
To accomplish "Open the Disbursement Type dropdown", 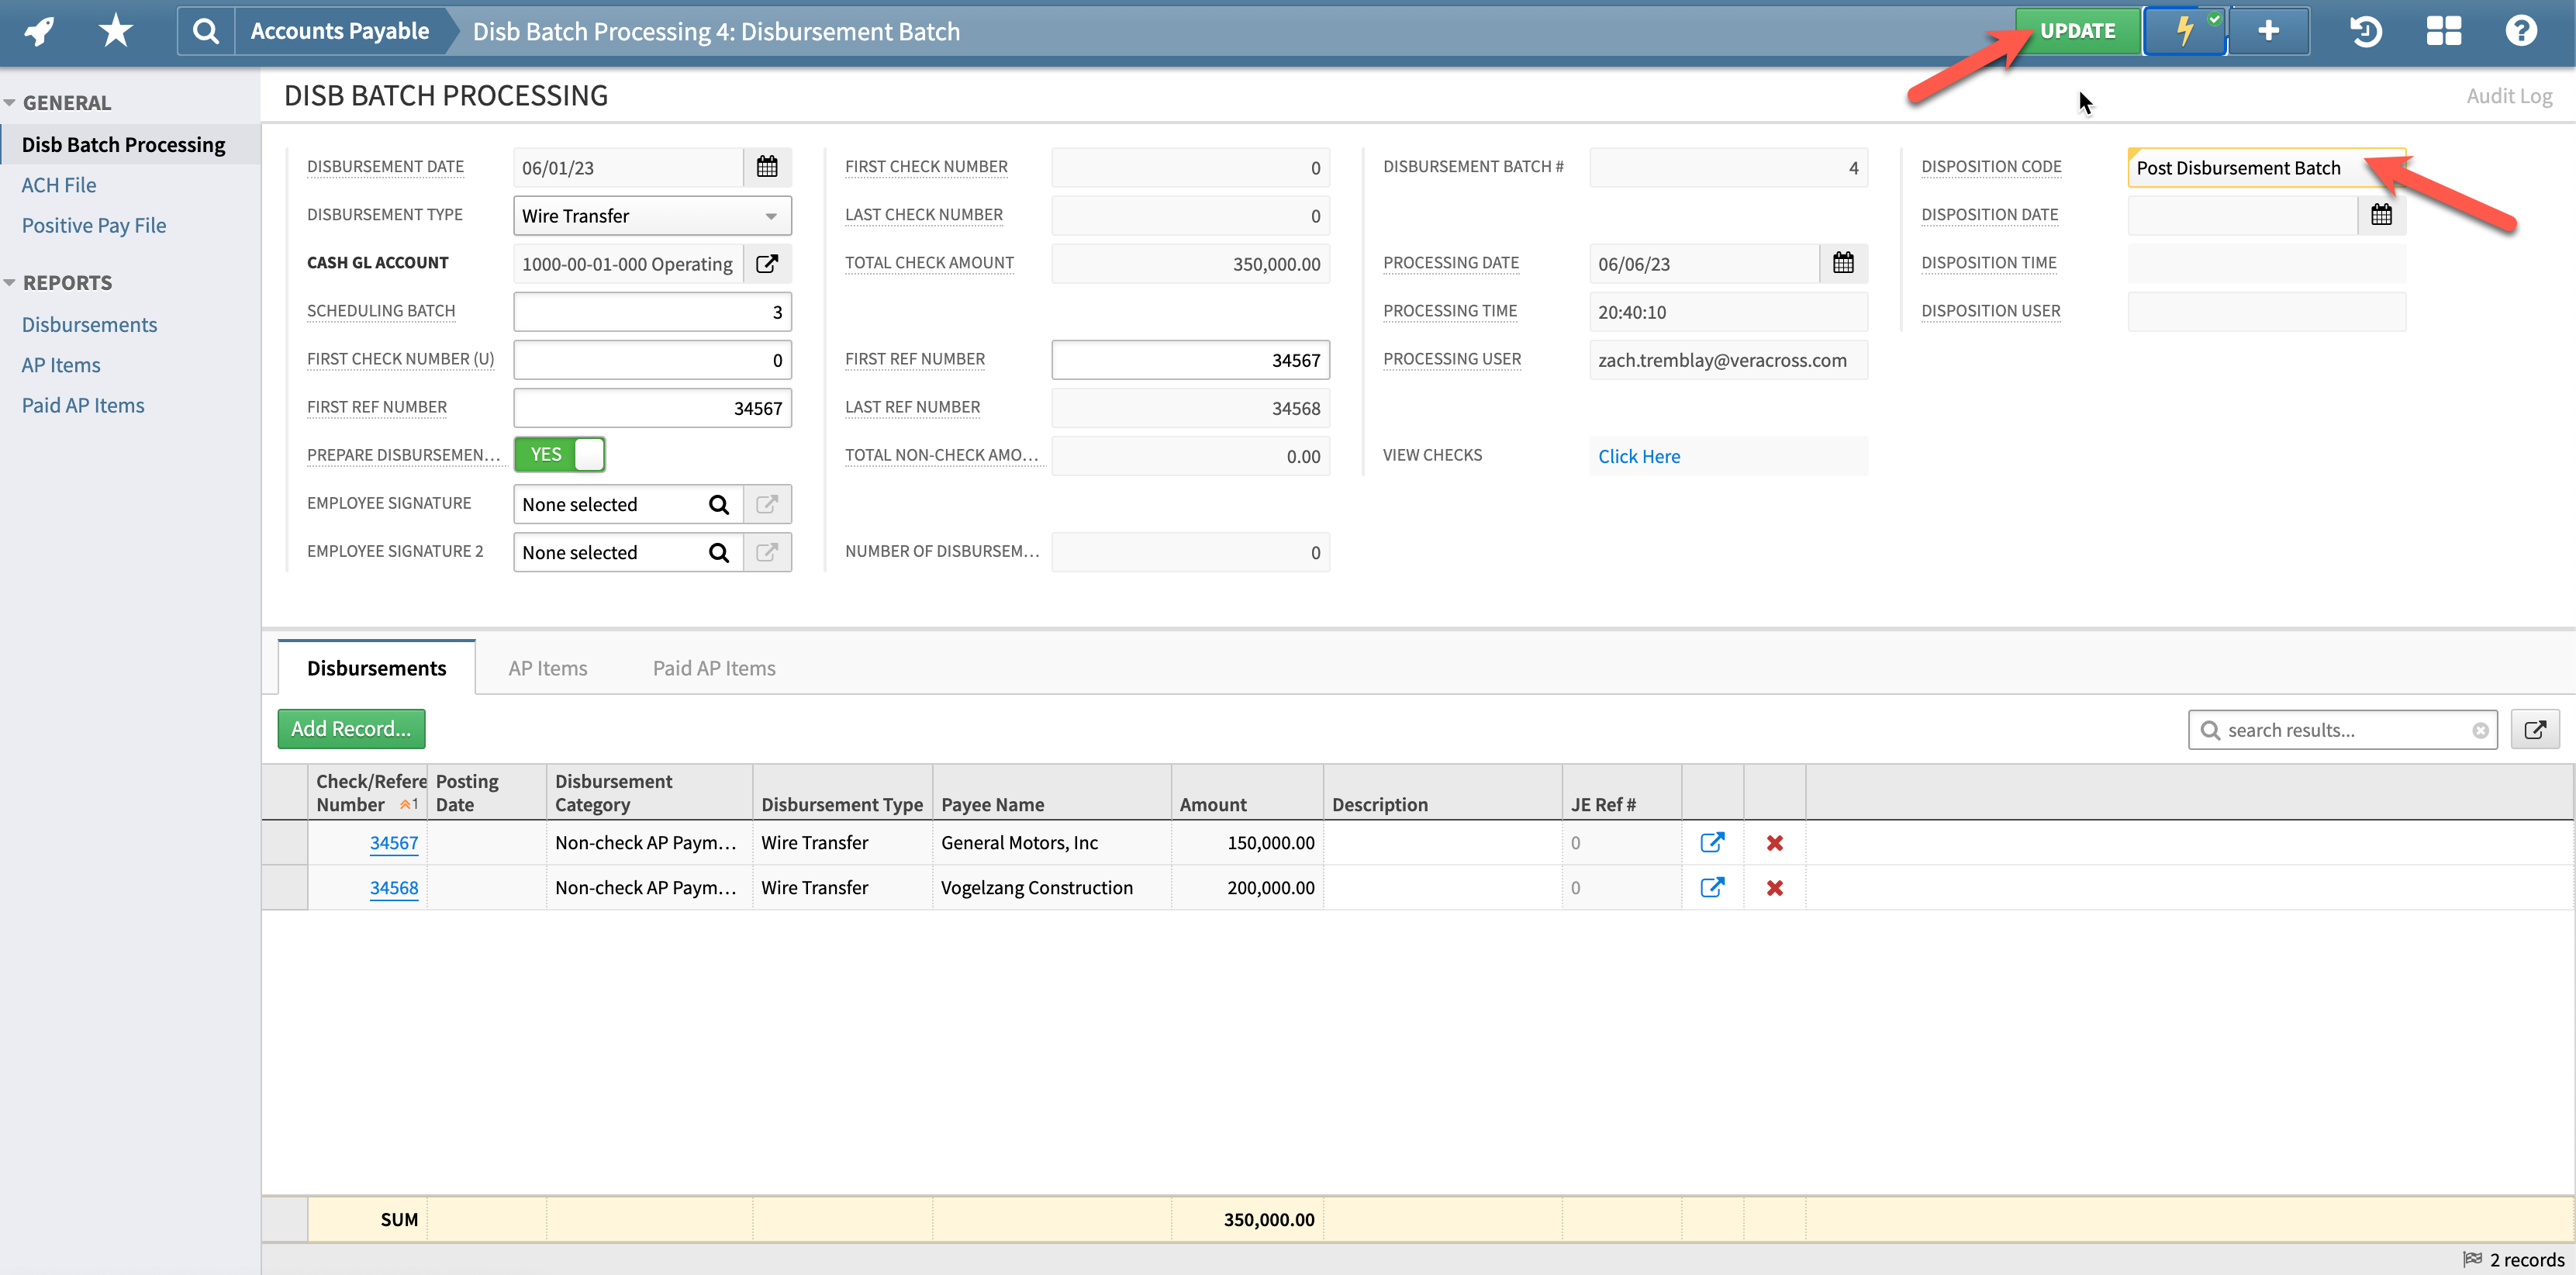I will pos(769,215).
